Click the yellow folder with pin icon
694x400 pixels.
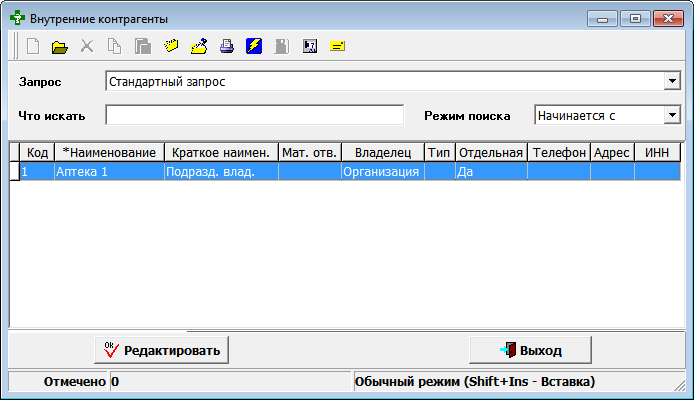(x=199, y=46)
